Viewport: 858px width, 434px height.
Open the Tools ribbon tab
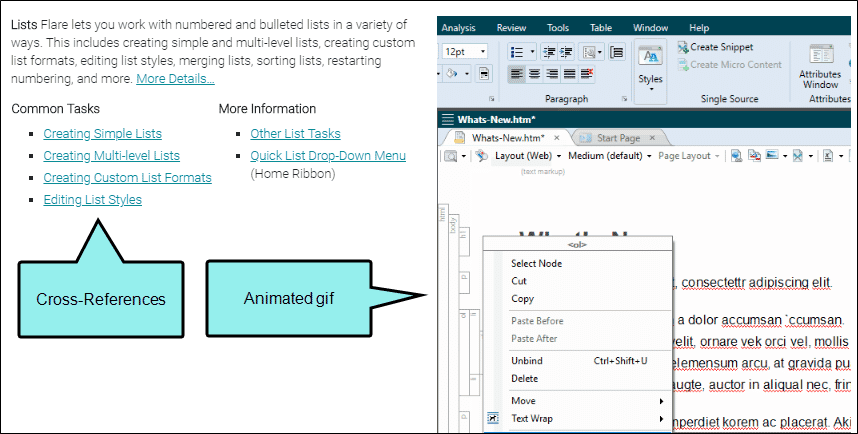pyautogui.click(x=558, y=28)
